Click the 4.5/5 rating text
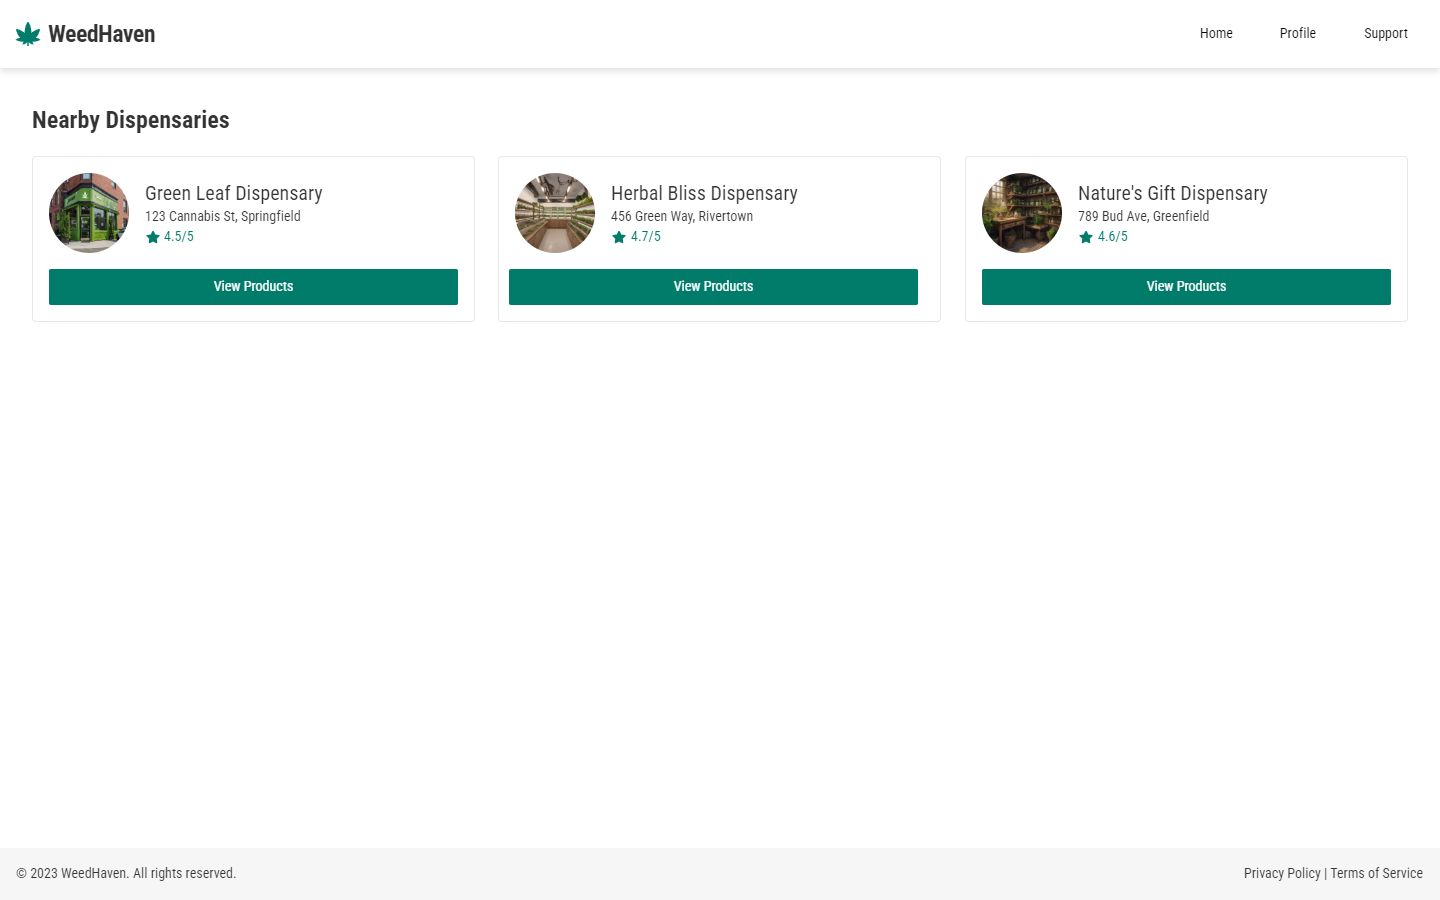Viewport: 1440px width, 900px height. (179, 237)
